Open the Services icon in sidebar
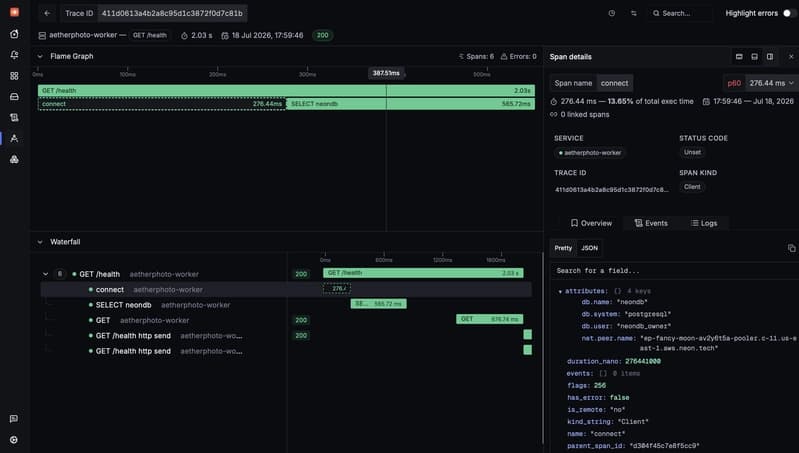Screen dimensions: 799x453 click(14, 34)
